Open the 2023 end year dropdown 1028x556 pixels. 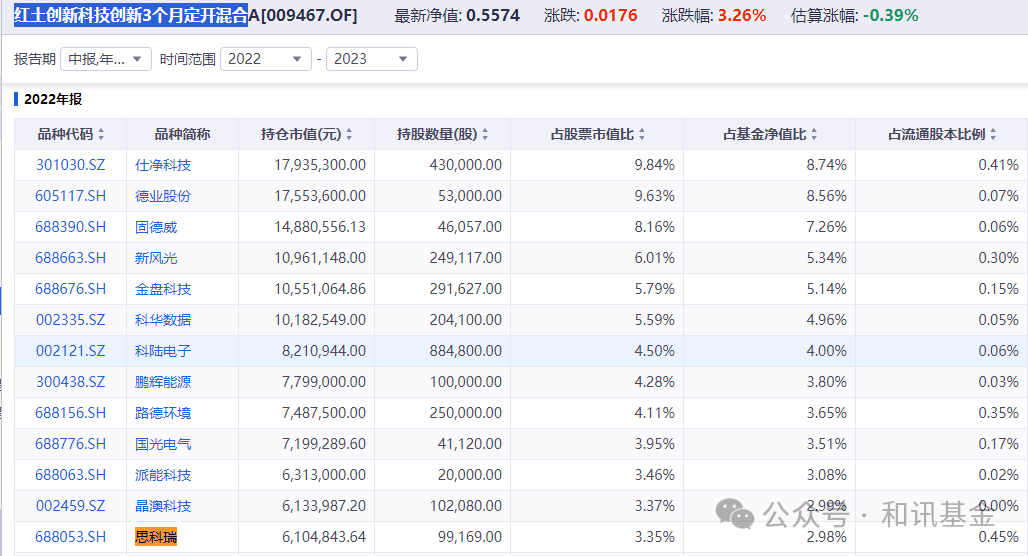point(372,59)
